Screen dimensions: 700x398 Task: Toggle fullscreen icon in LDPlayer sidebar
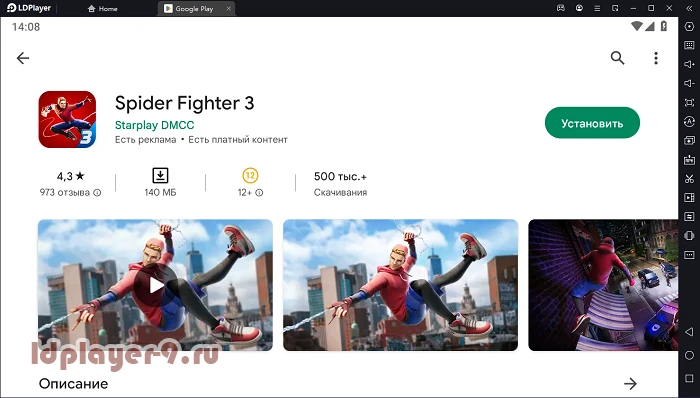pos(689,103)
